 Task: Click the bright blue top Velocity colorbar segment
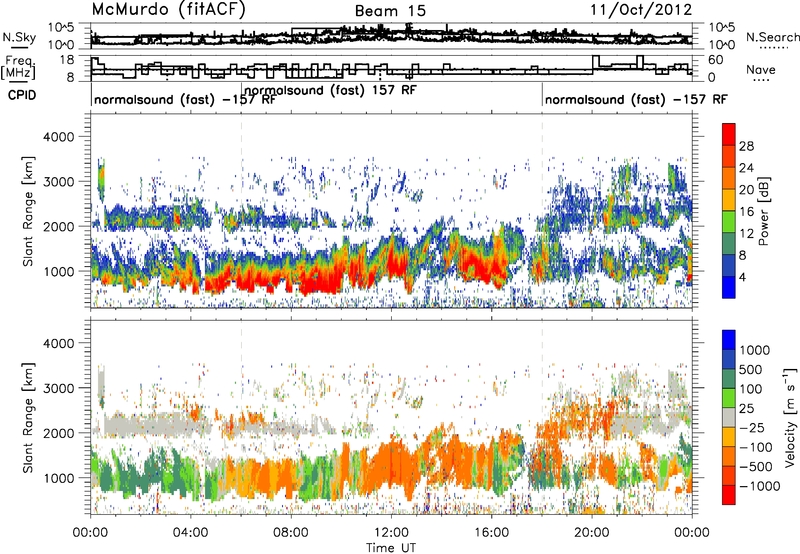pyautogui.click(x=729, y=340)
